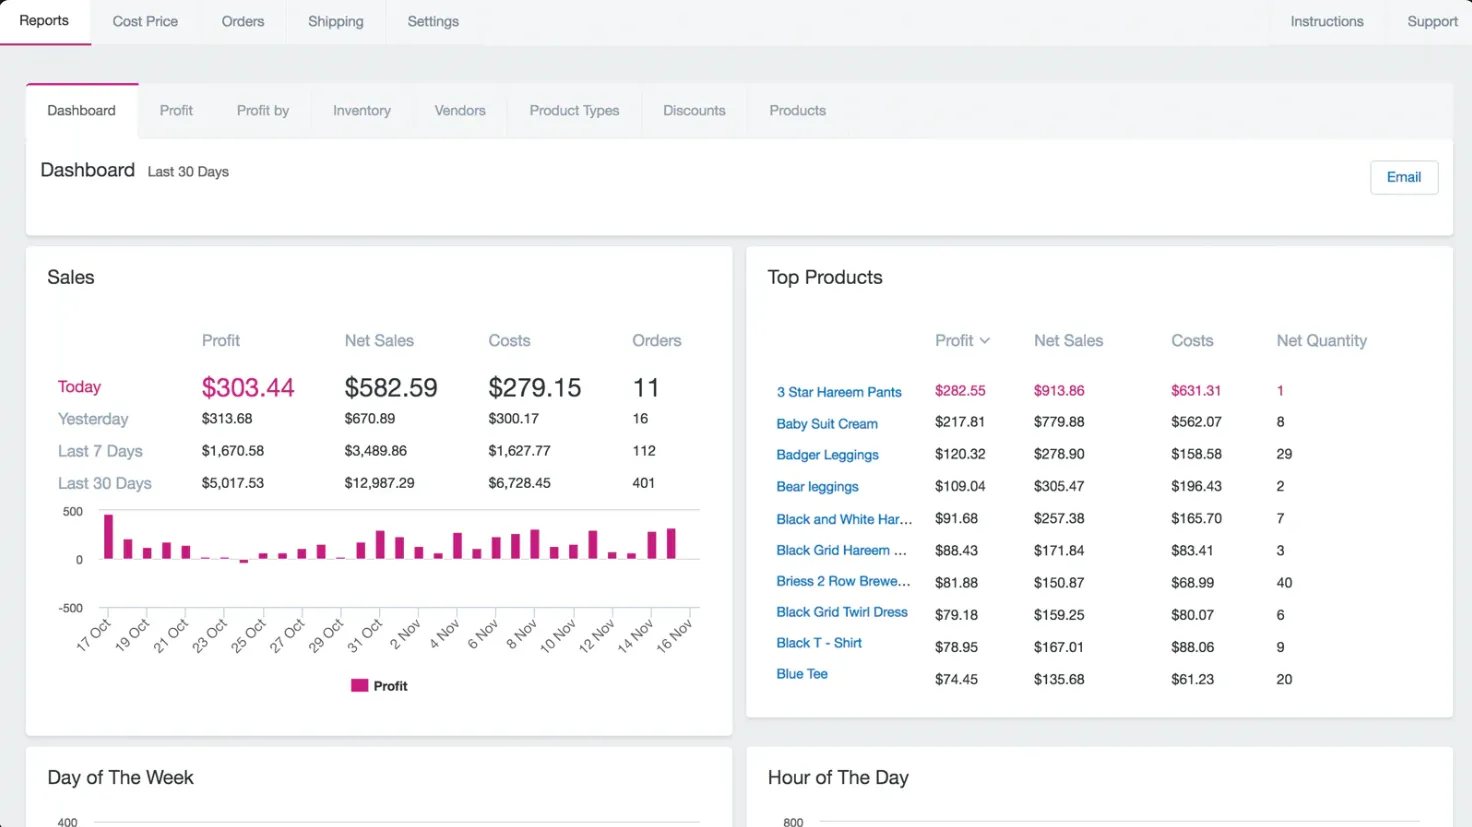
Task: Click the $12,987.29 net sales value
Action: 379,483
